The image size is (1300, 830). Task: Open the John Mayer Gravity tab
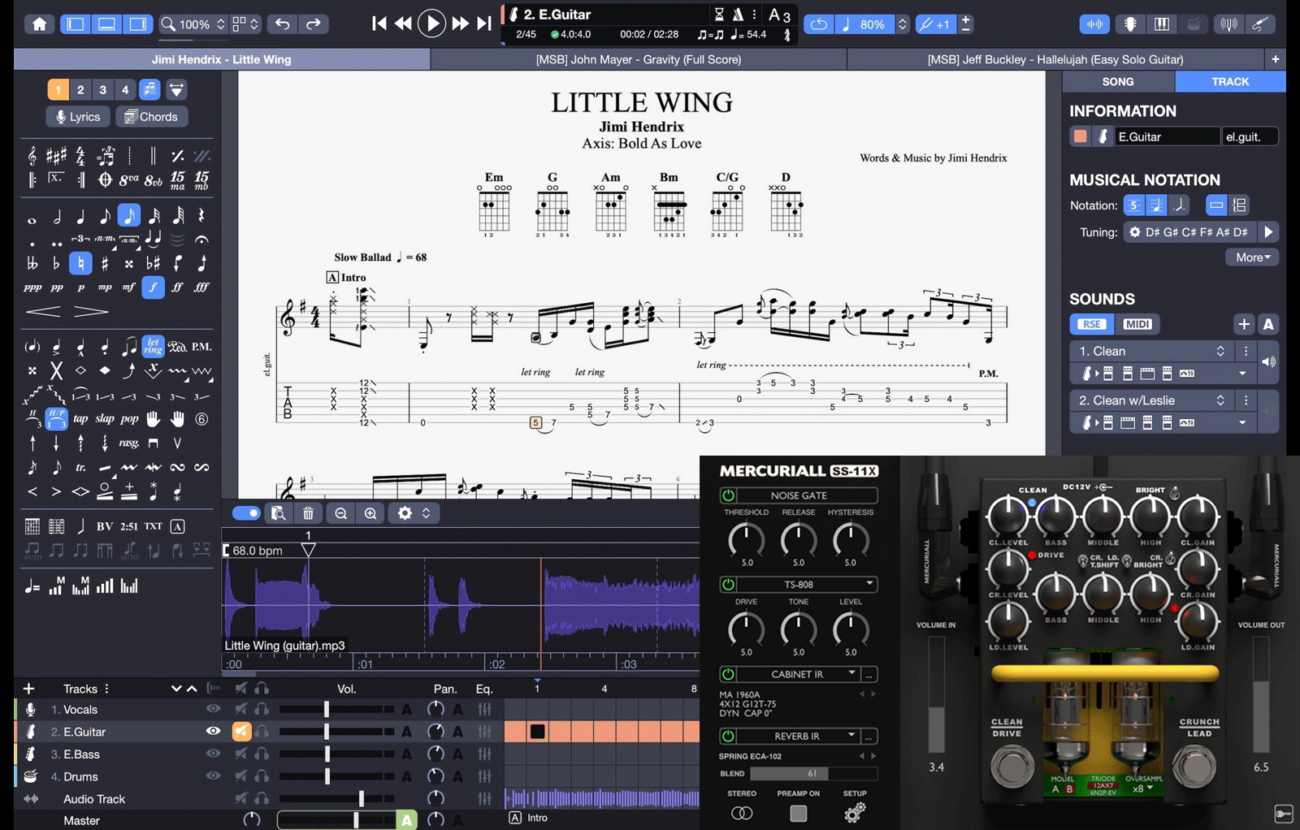click(x=638, y=60)
